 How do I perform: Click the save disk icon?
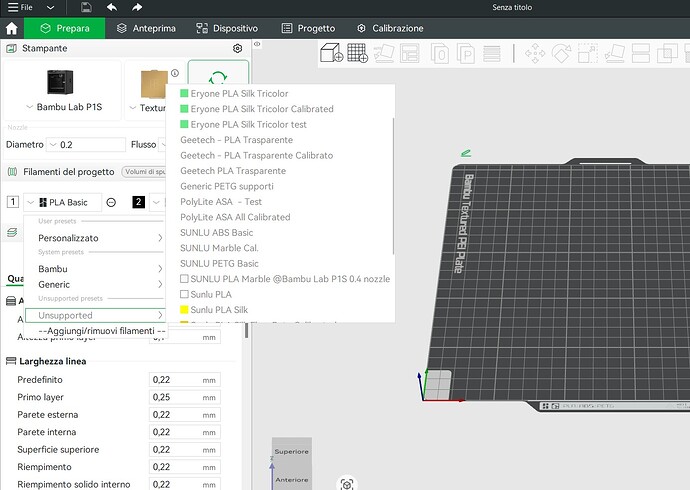tap(87, 7)
